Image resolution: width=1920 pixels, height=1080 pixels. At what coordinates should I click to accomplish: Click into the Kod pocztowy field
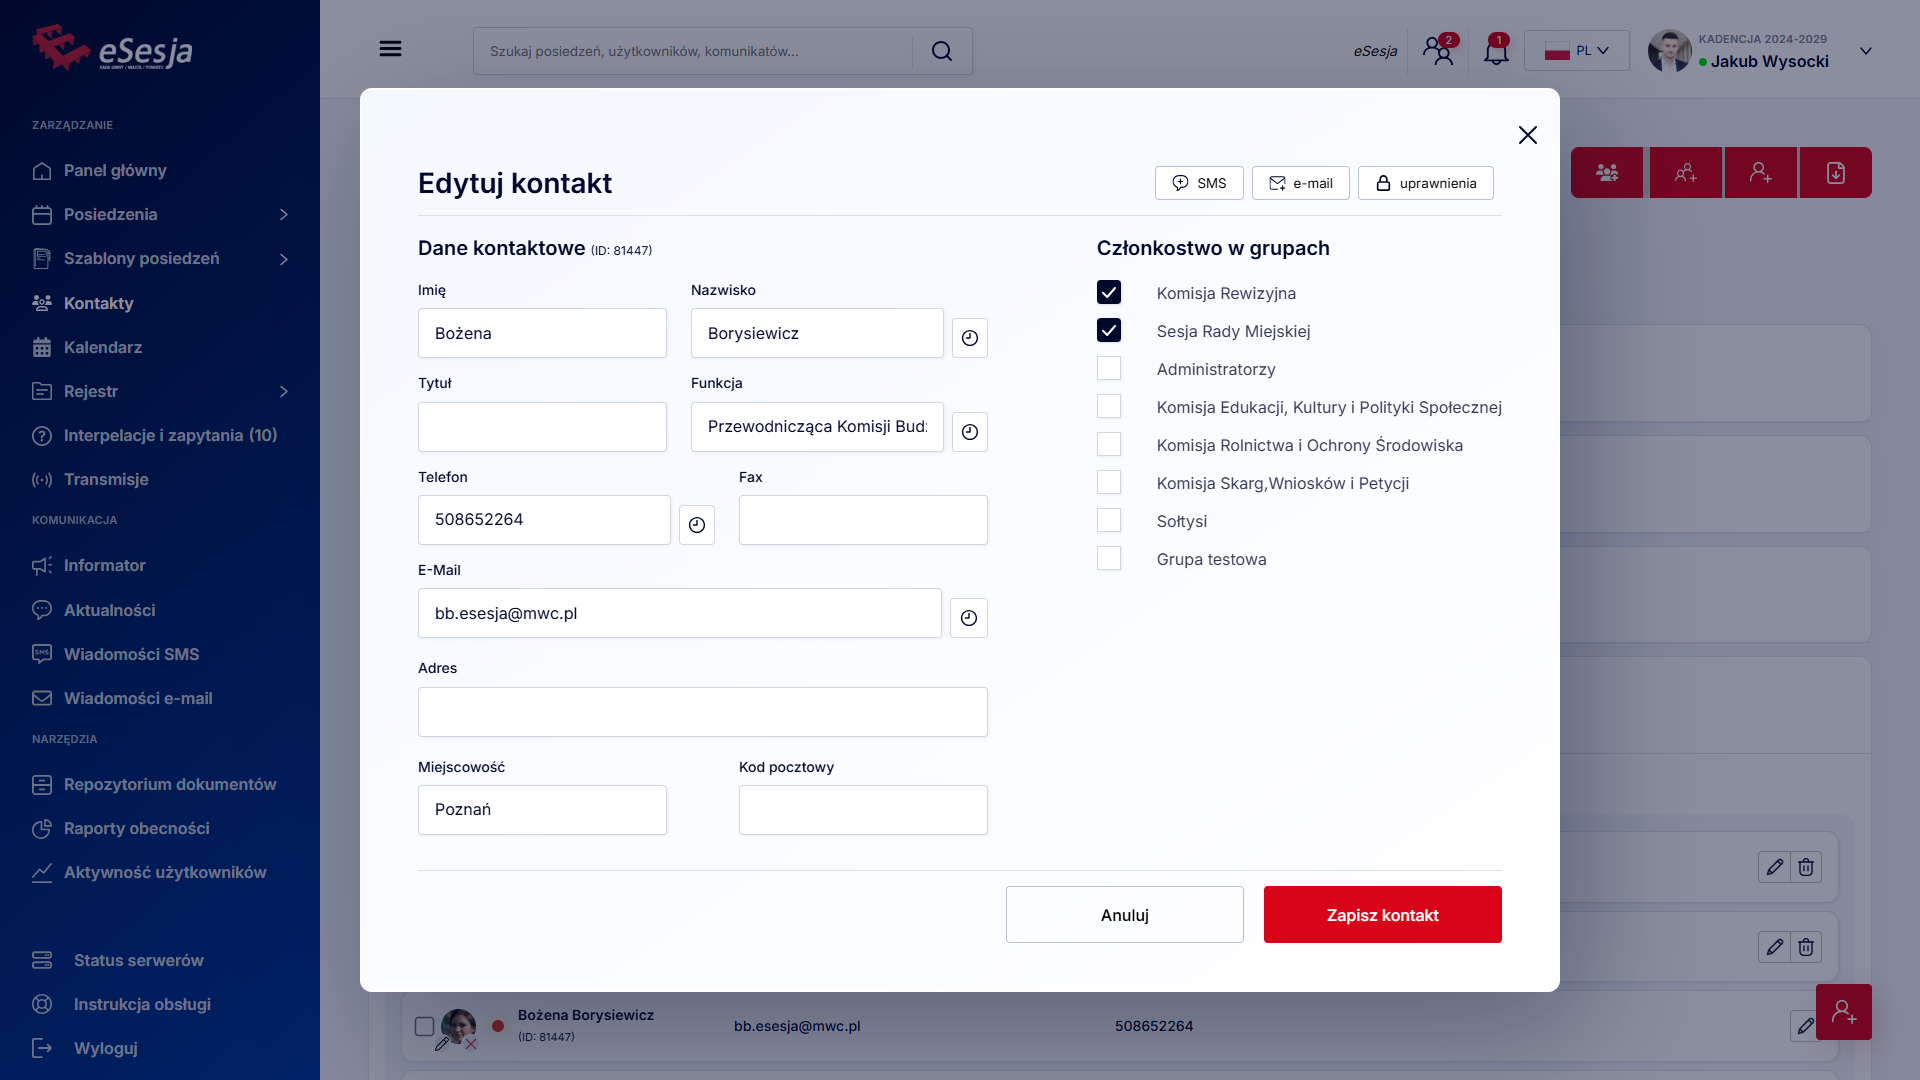(x=862, y=810)
